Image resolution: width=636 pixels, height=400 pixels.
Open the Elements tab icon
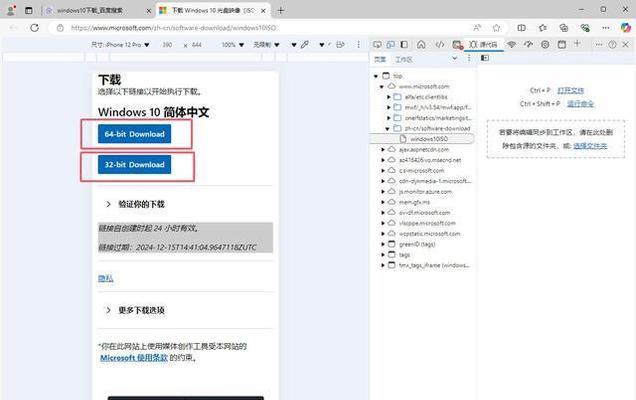tap(440, 45)
